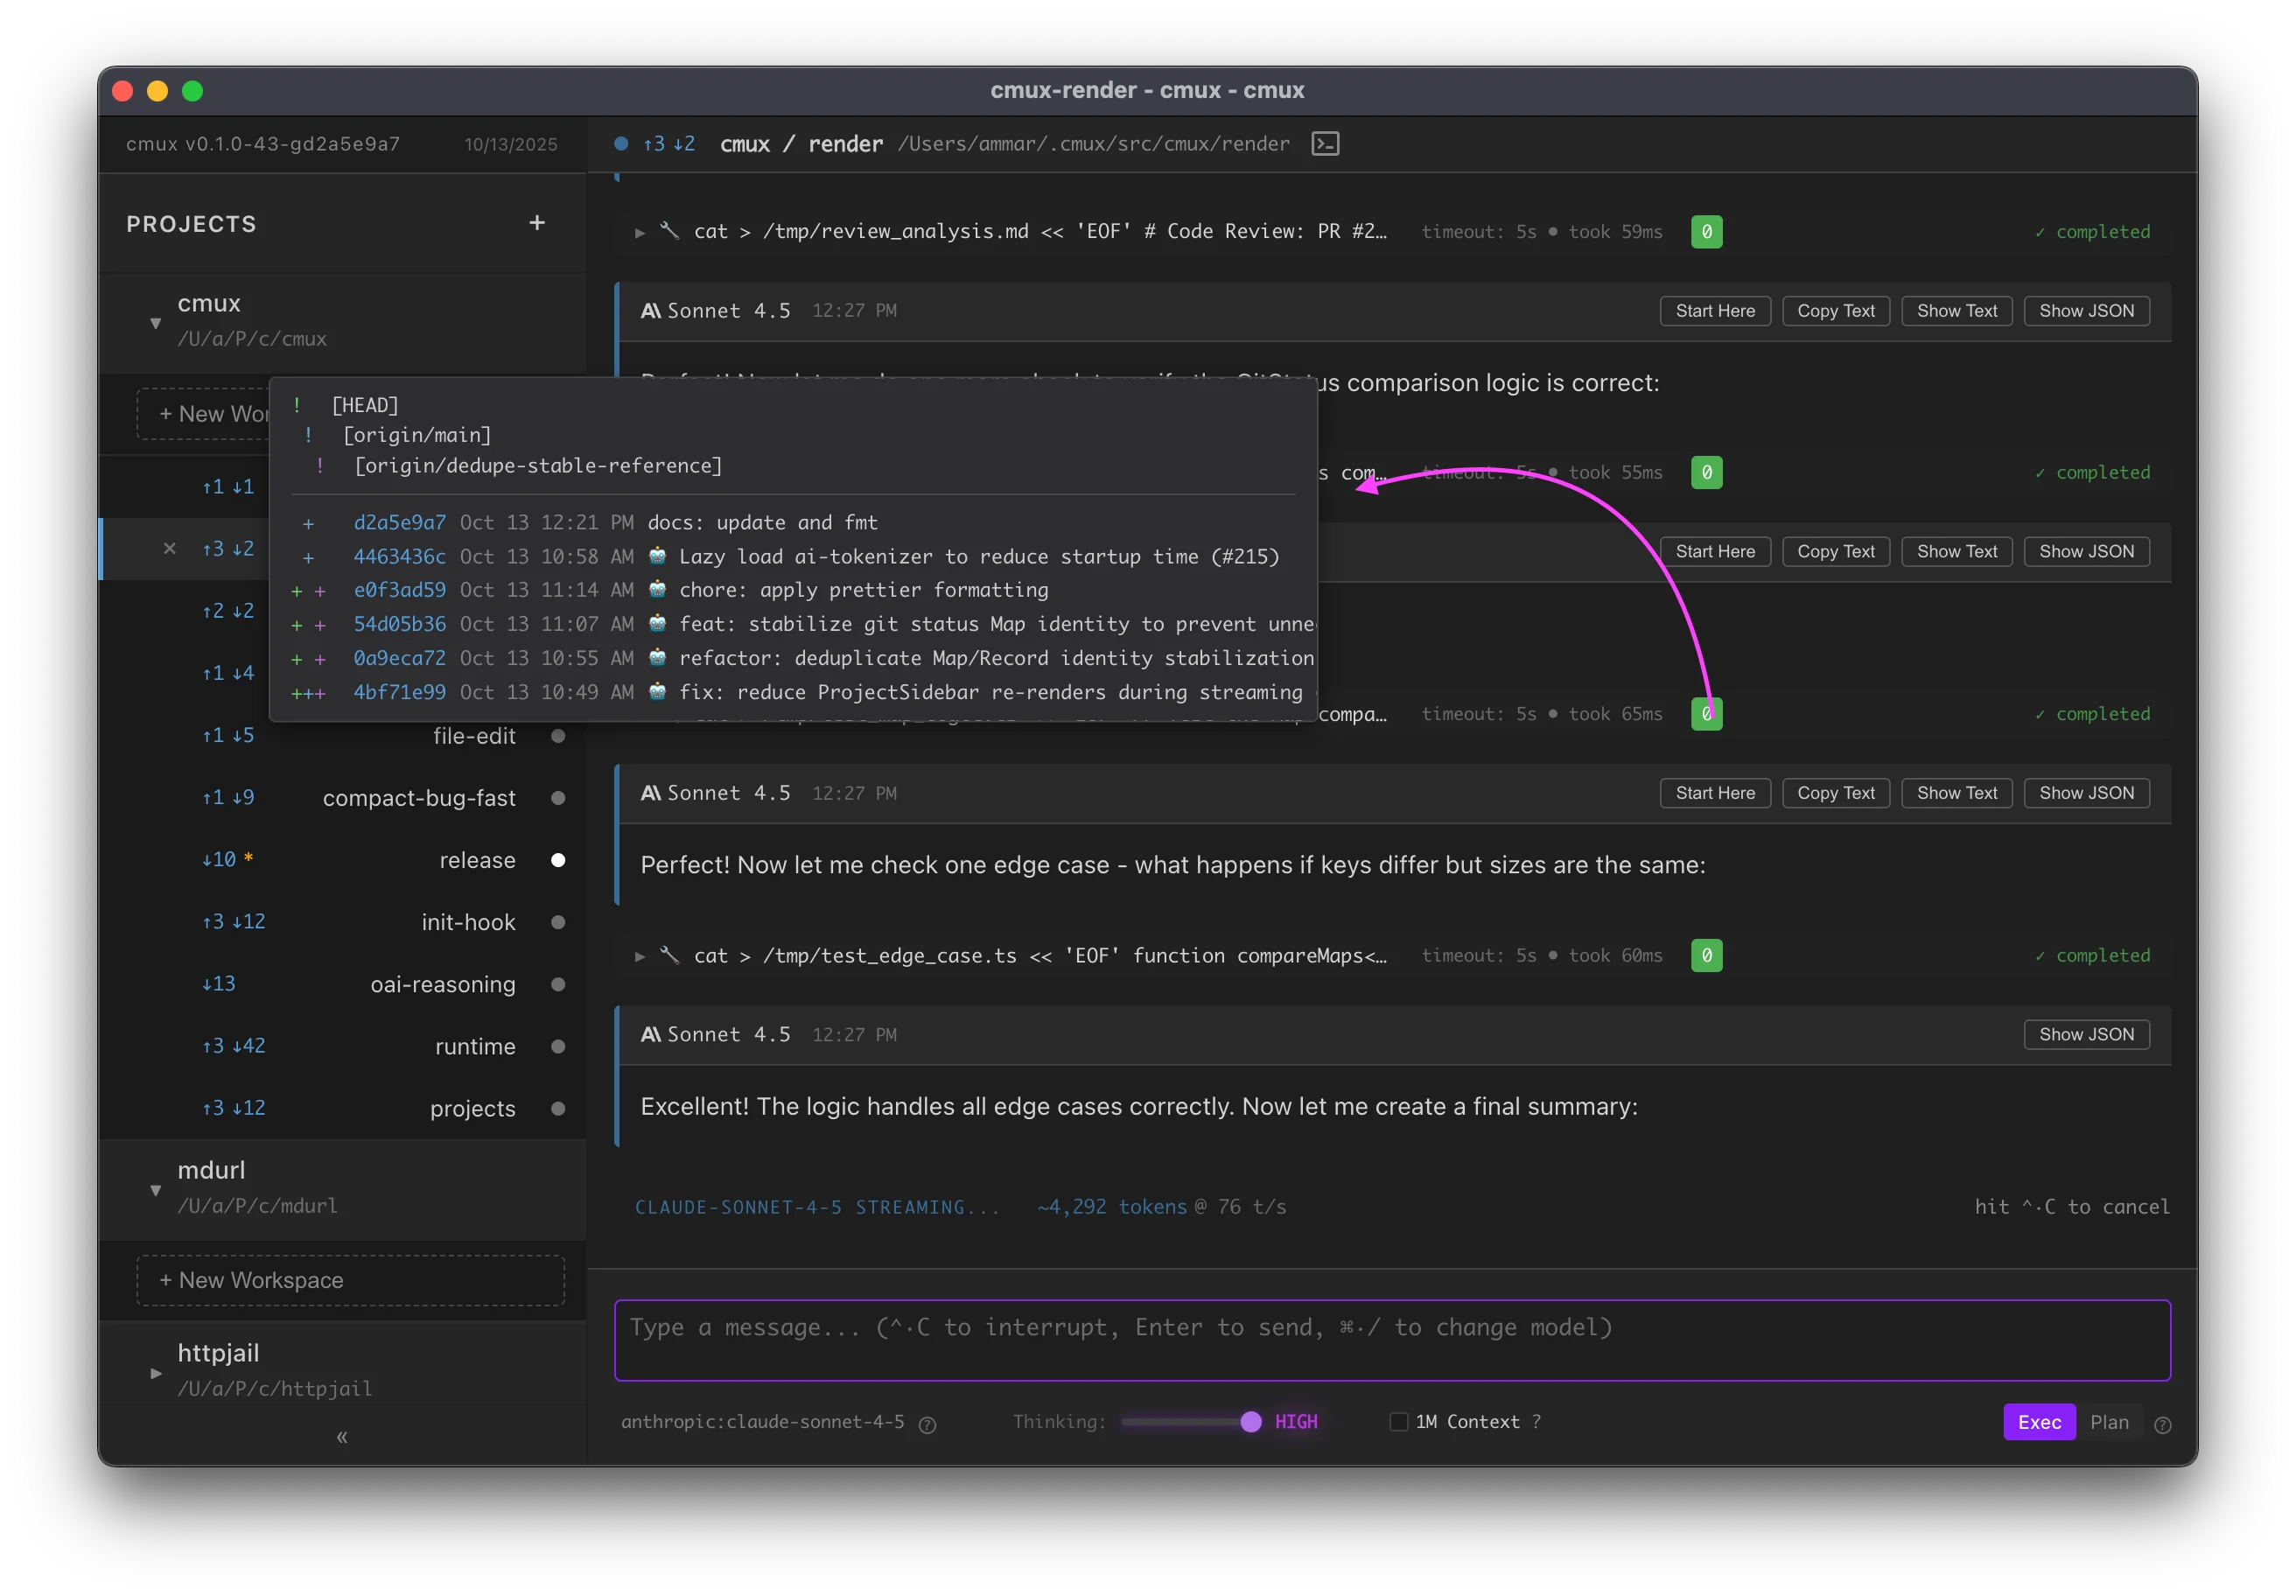Click the help icon beside the Plan button
Viewport: 2296px width, 1596px height.
[2162, 1424]
